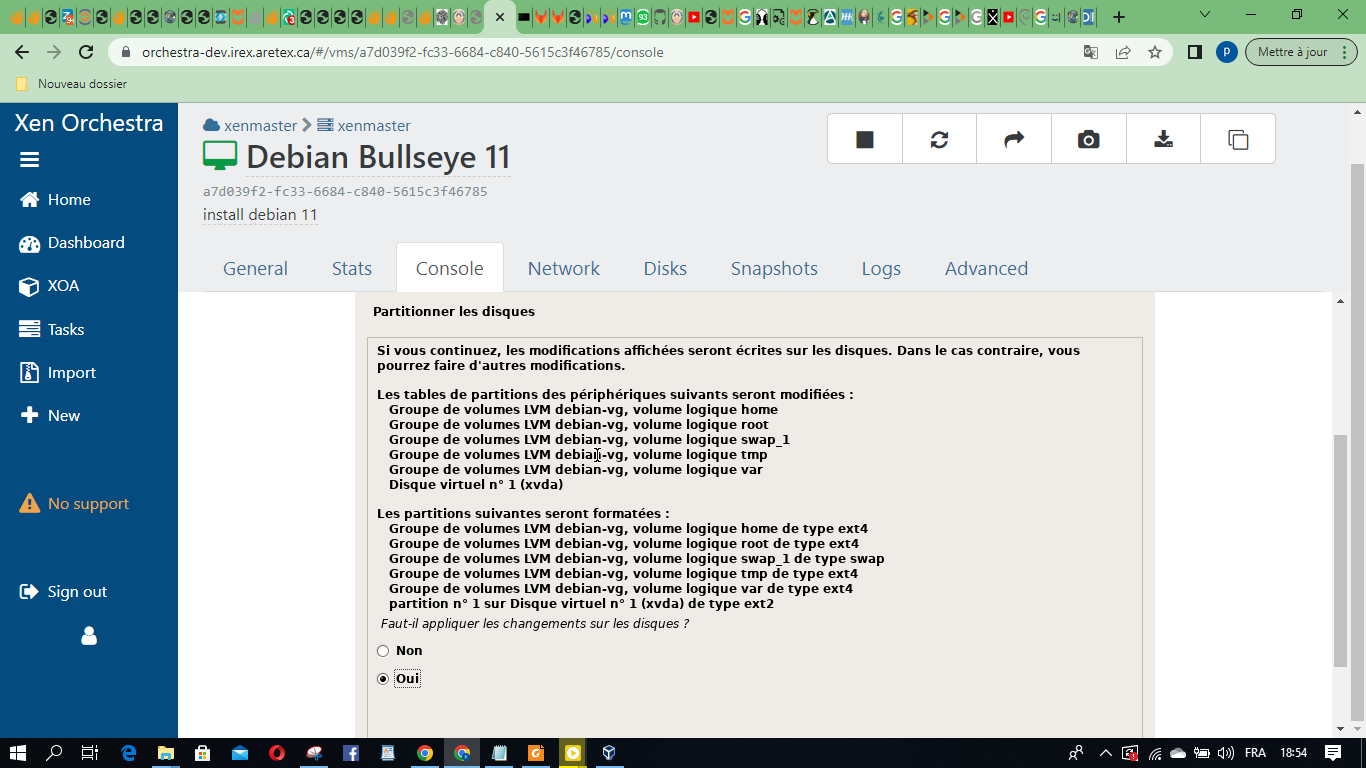
Task: Take a snapshot with the camera icon
Action: click(1088, 139)
